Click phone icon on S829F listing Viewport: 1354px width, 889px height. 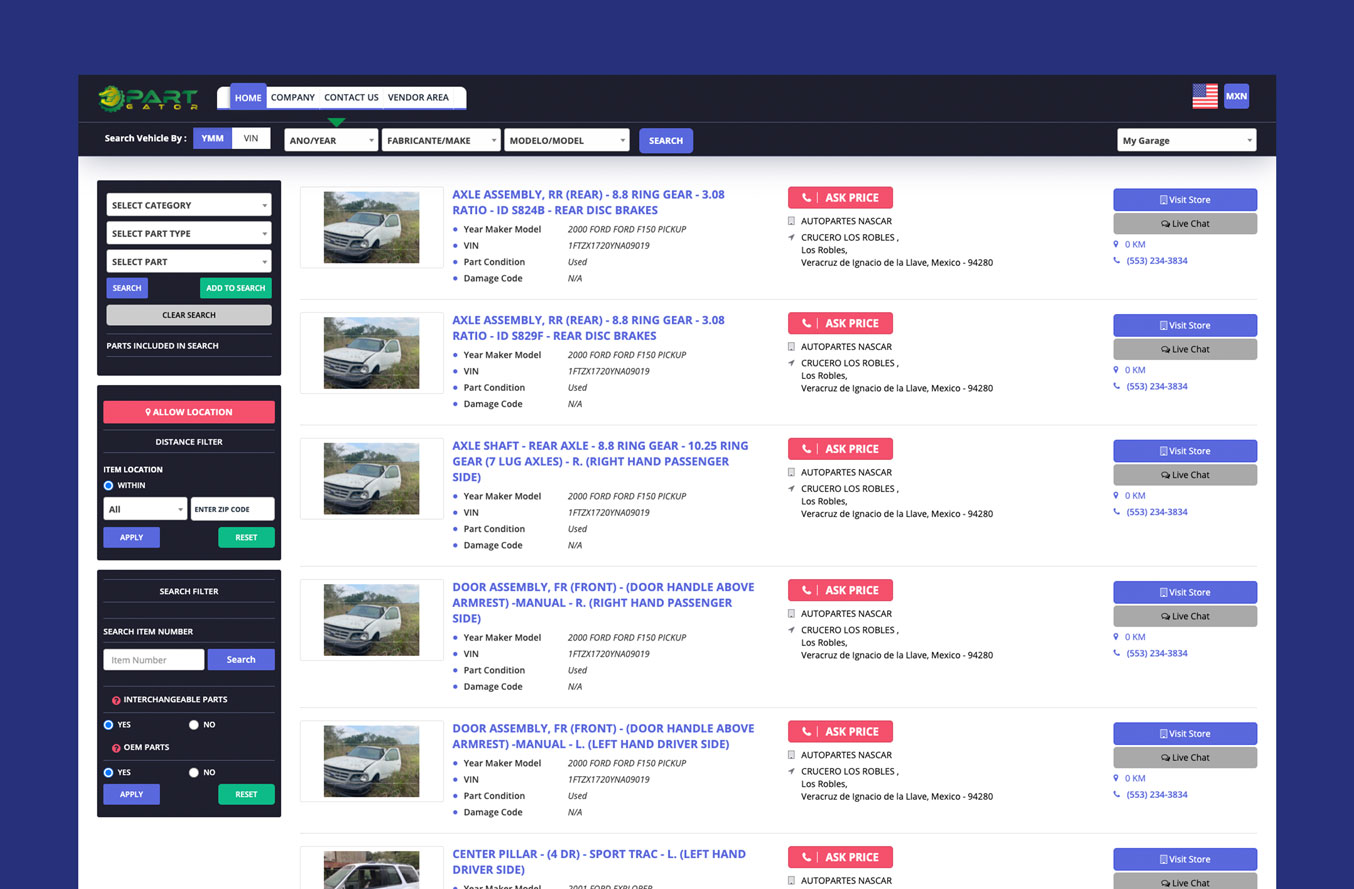click(x=1117, y=386)
